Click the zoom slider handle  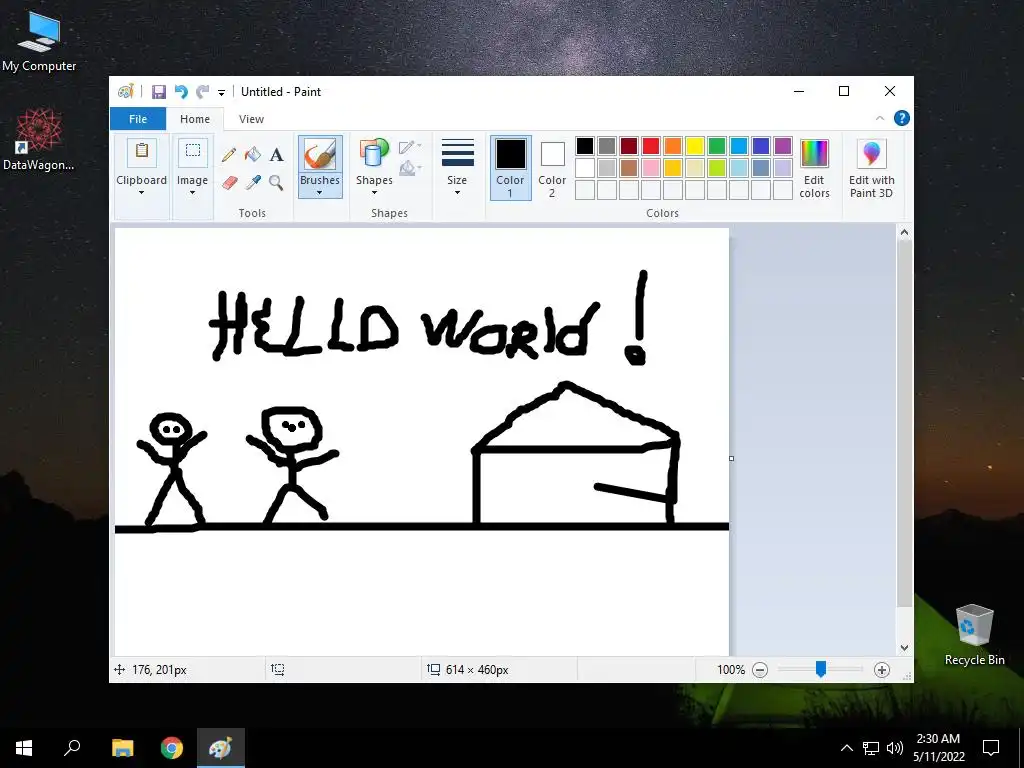tap(821, 669)
